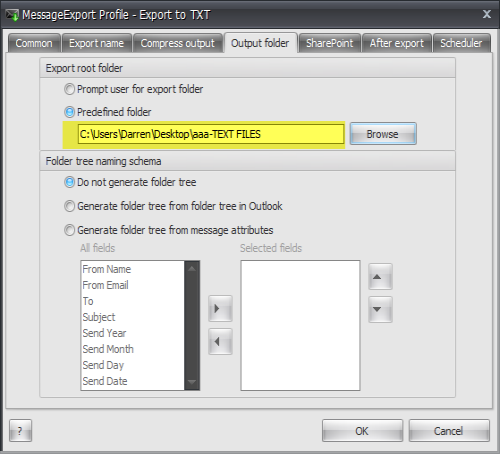Image resolution: width=500 pixels, height=454 pixels.
Task: Click the Browse button
Action: [x=383, y=134]
